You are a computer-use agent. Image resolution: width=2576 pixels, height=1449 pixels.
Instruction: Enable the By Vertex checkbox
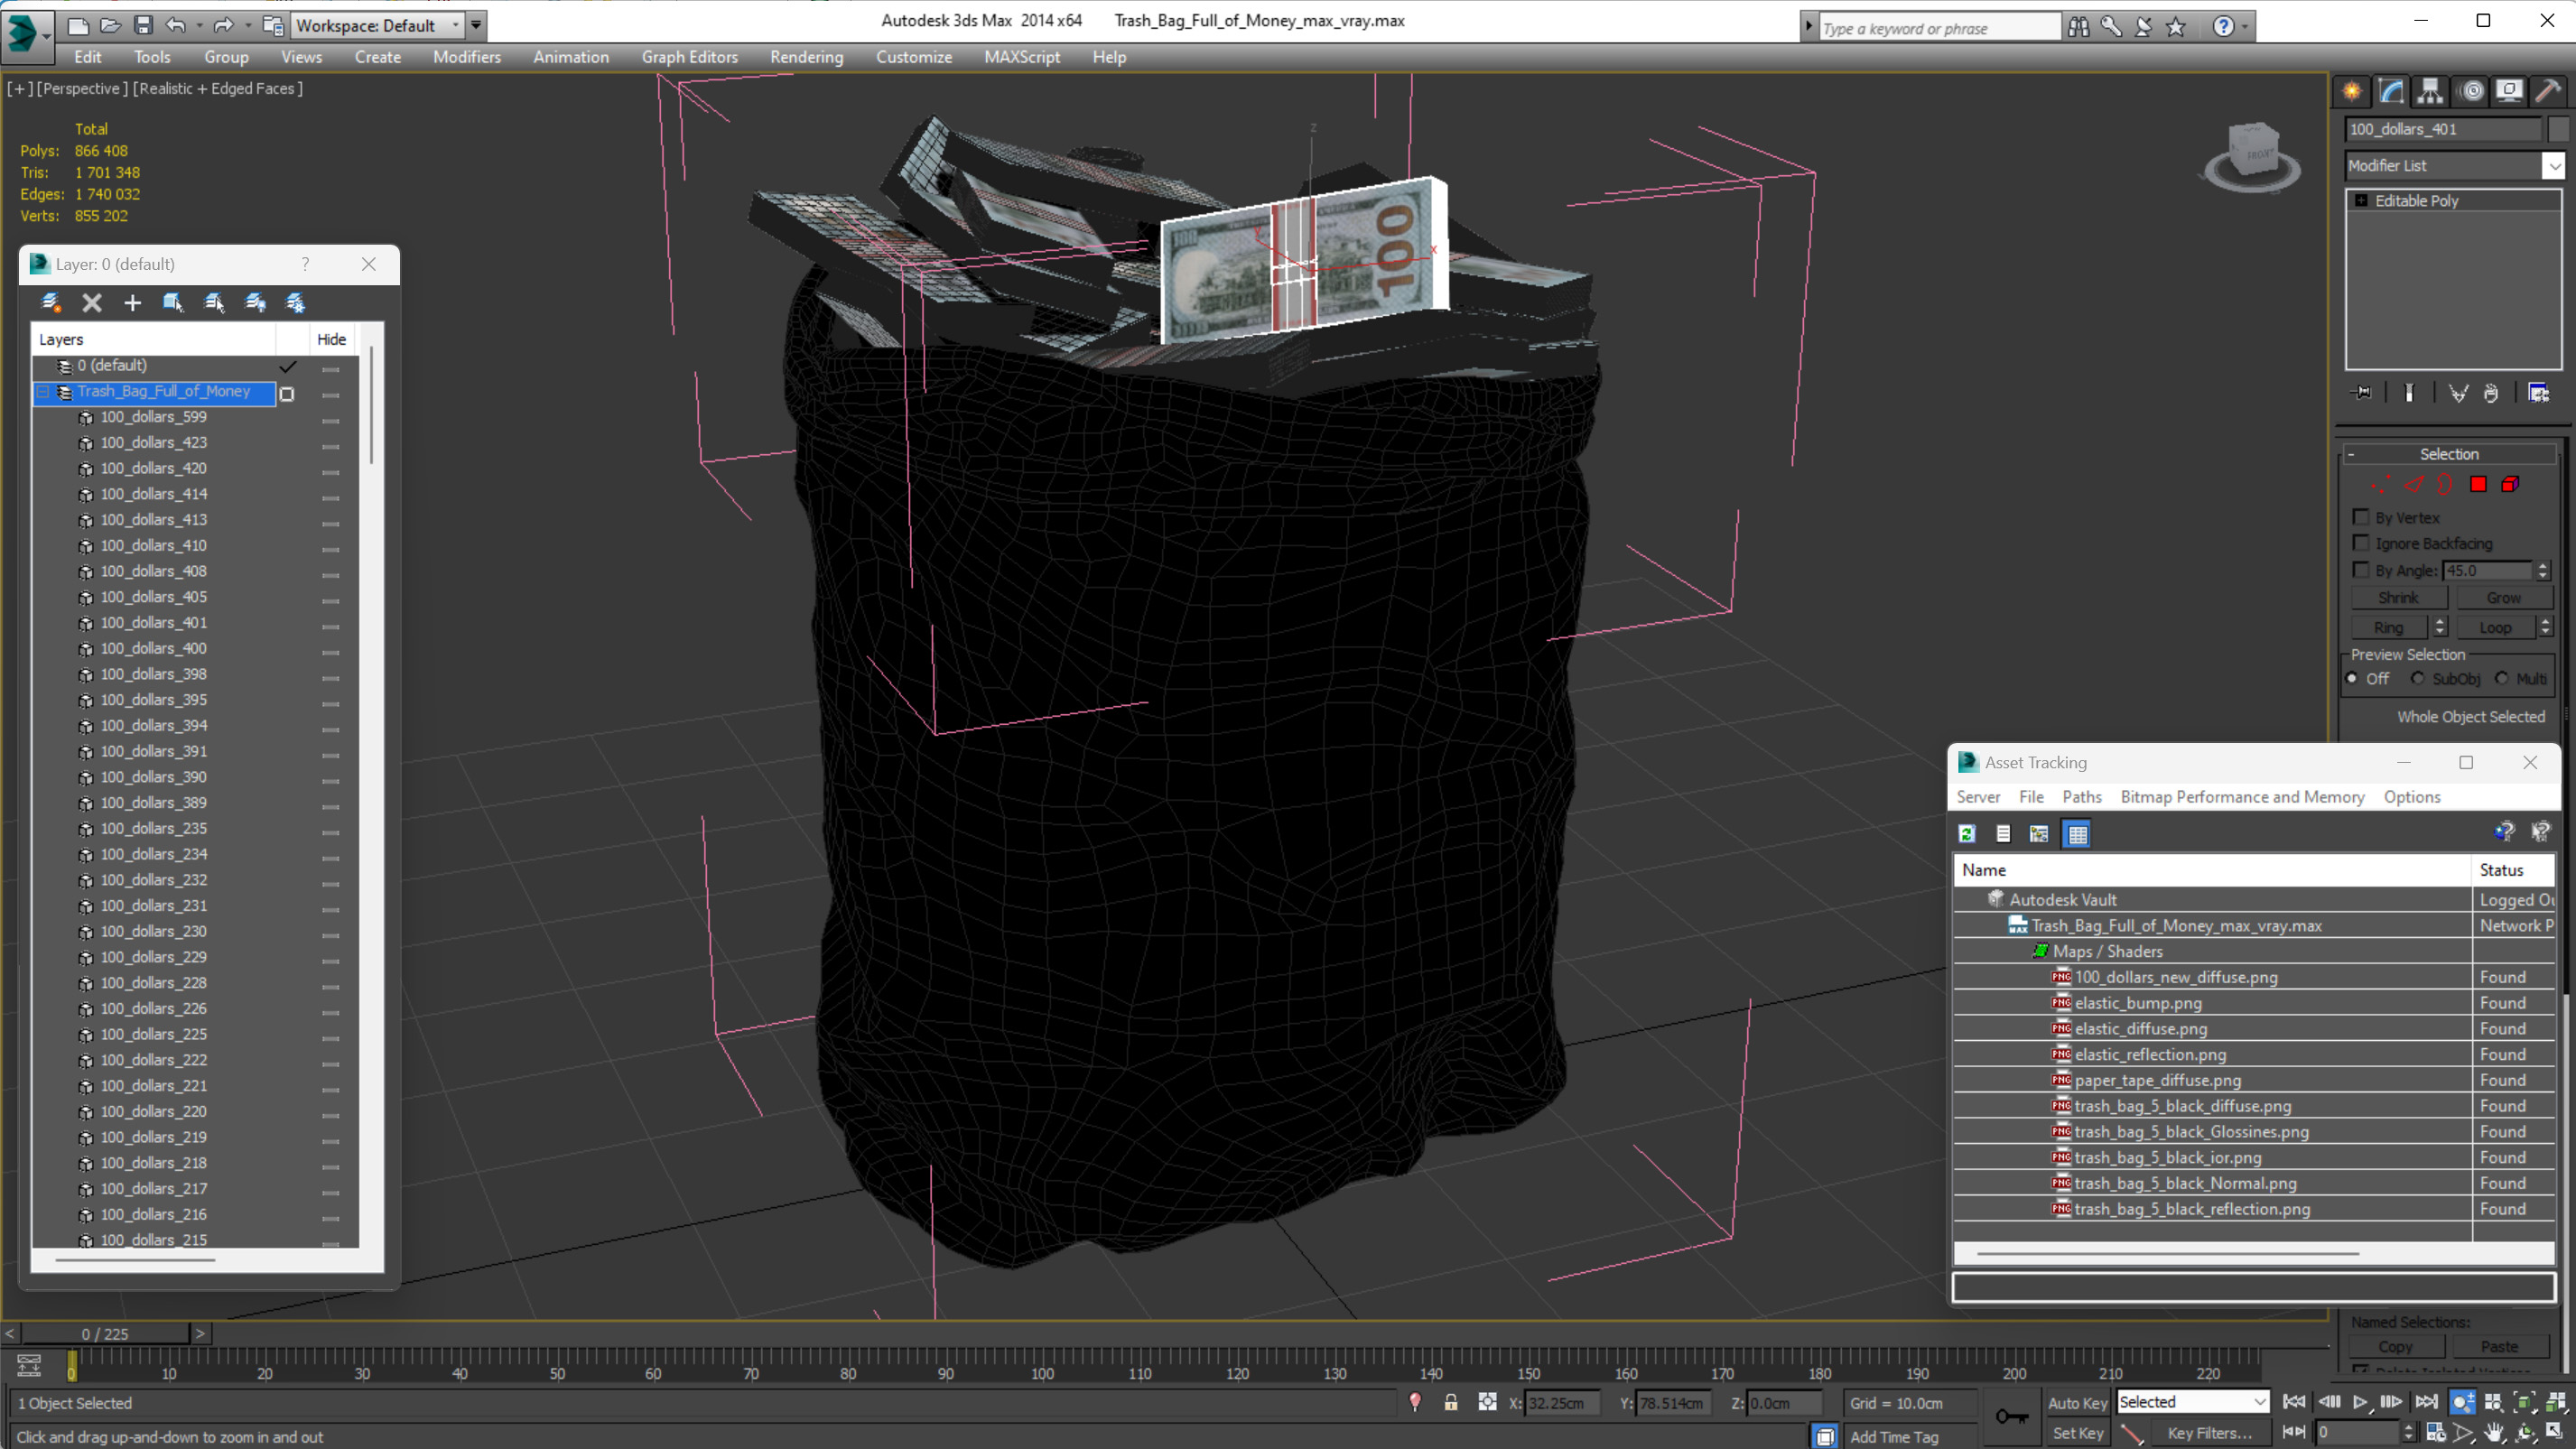[2361, 517]
